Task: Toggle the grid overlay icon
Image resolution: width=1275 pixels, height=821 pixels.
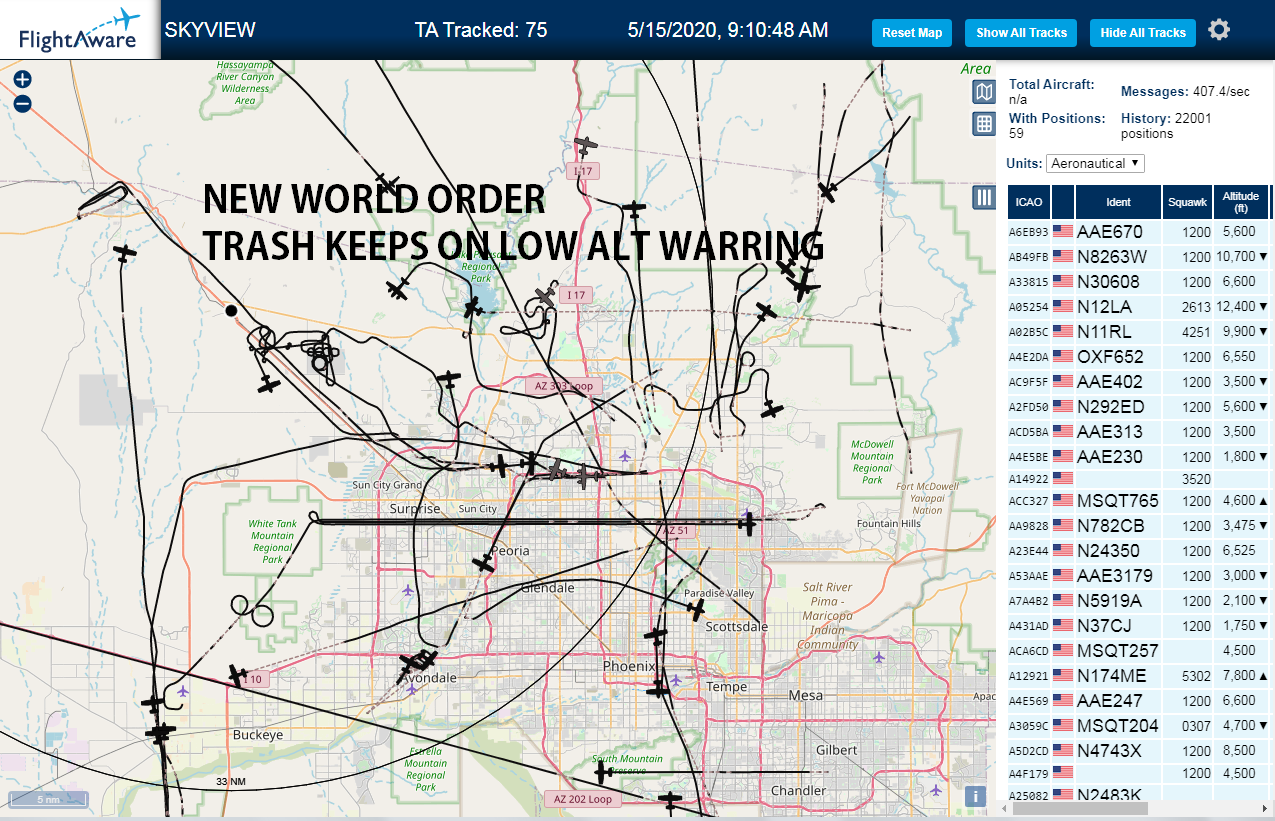Action: (x=984, y=123)
